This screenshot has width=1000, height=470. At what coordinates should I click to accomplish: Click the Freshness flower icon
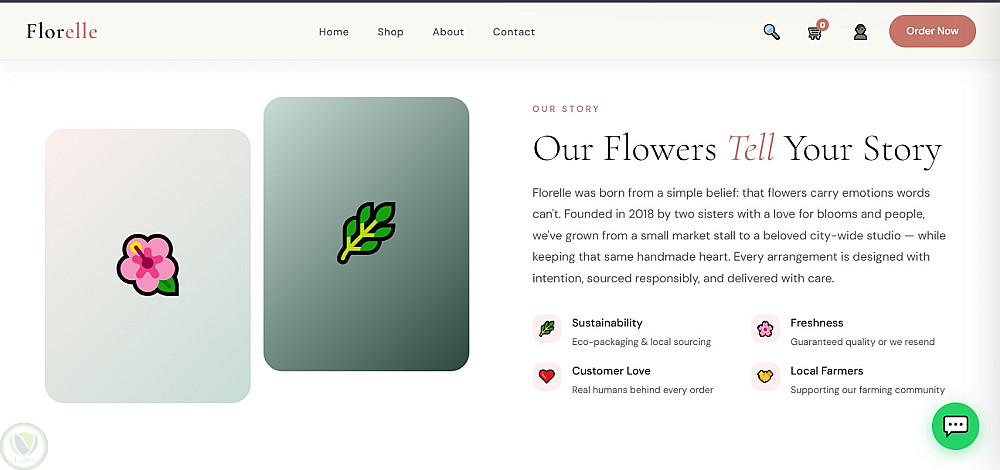765,329
